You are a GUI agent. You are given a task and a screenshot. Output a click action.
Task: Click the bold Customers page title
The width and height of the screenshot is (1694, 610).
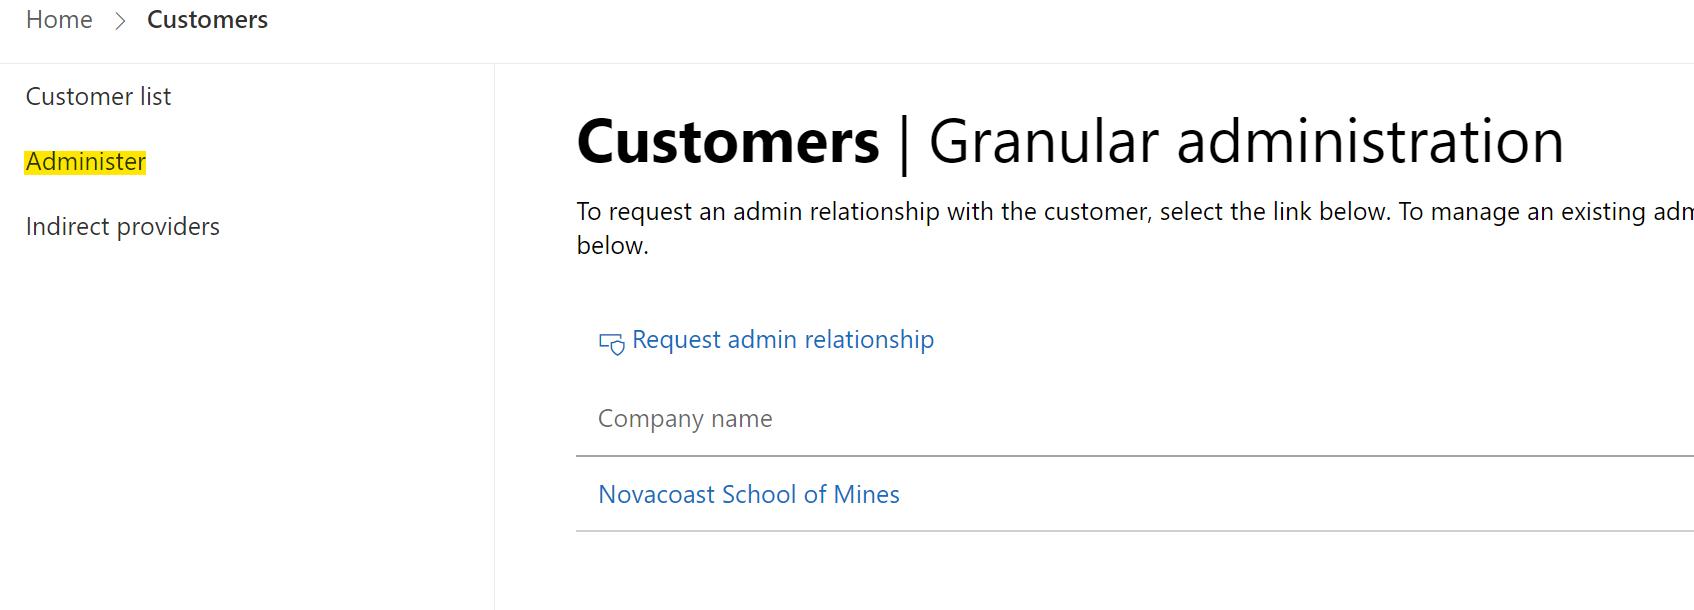tap(728, 142)
